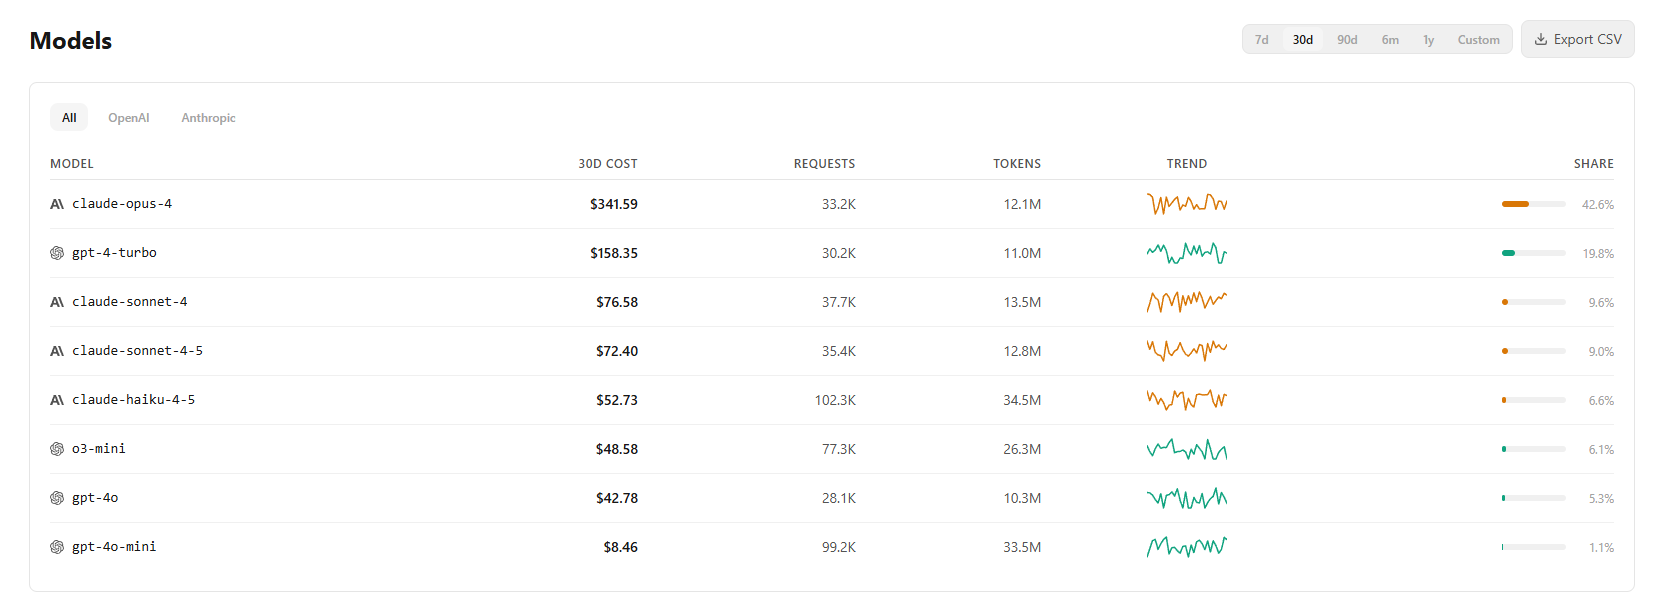Select the All models filter
This screenshot has height=613, width=1655.
[68, 117]
